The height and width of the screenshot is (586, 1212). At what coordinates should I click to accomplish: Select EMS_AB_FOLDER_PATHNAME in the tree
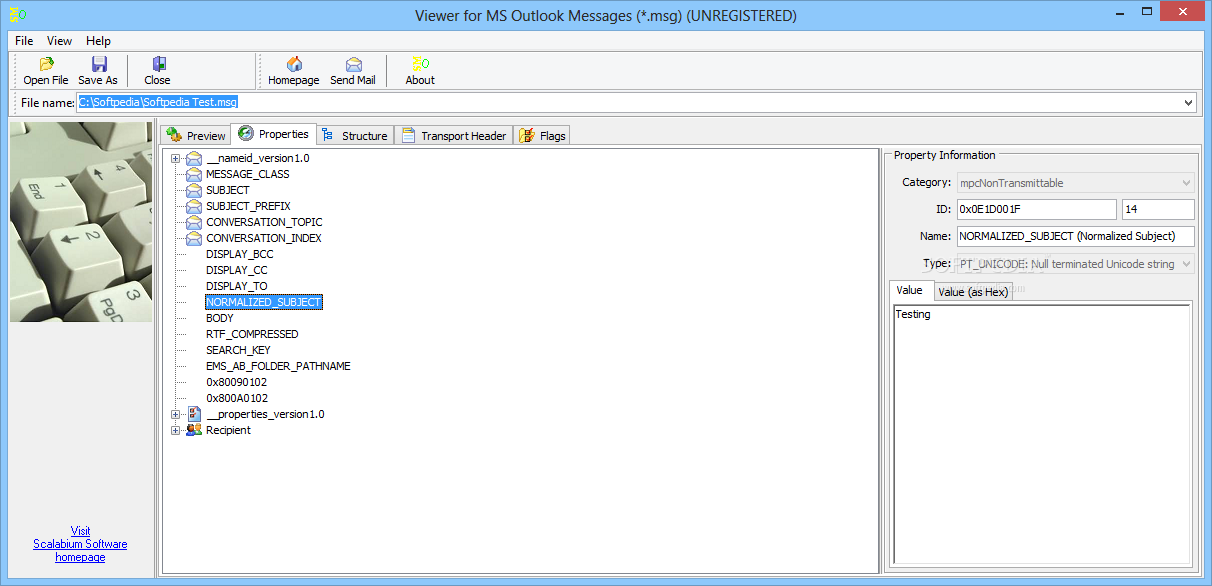coord(278,366)
